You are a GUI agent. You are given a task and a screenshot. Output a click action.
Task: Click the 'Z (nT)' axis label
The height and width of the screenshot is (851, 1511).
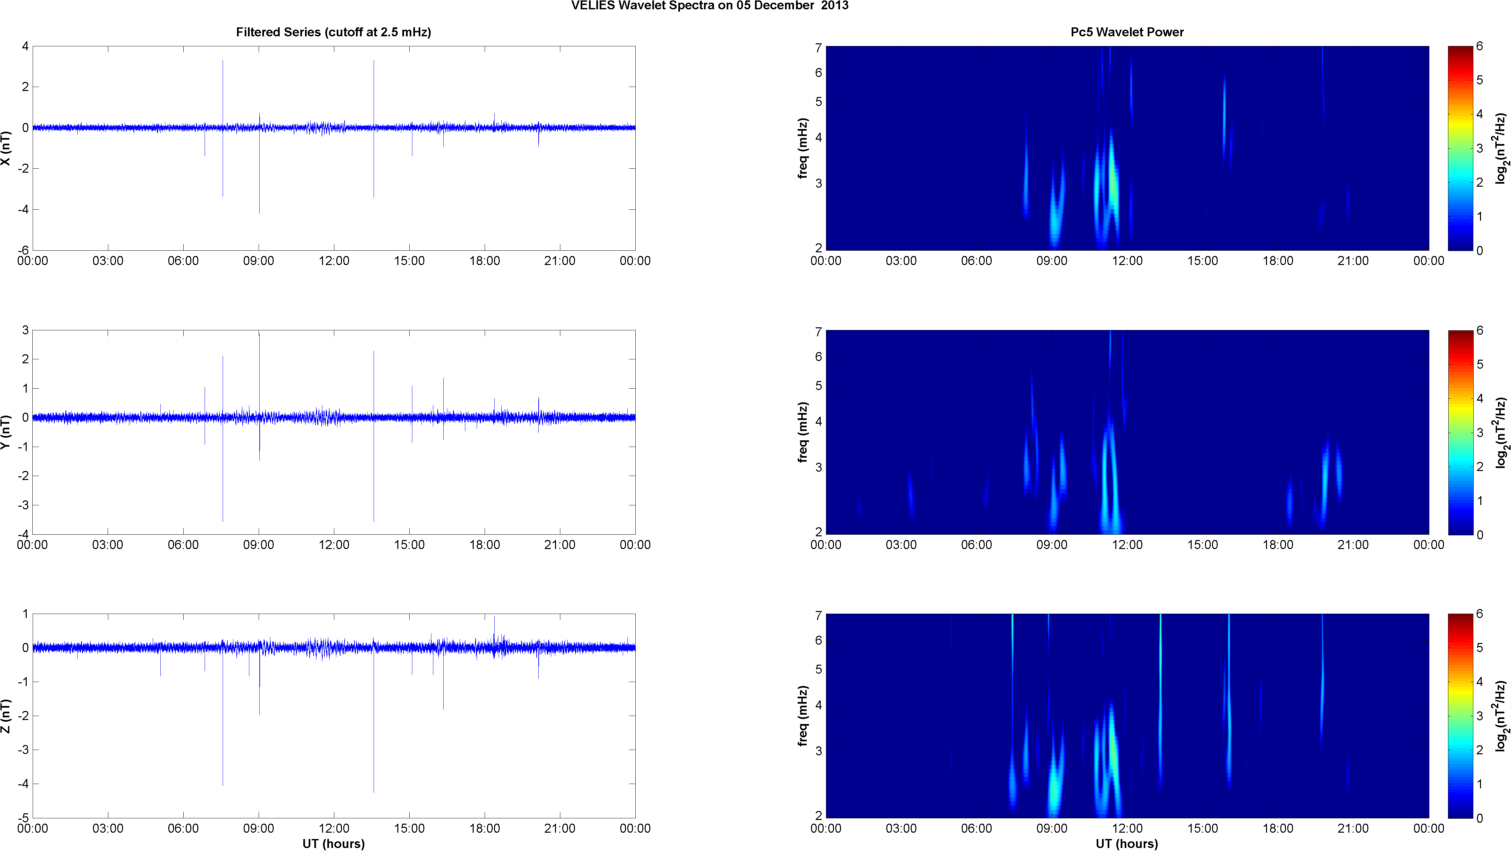click(x=7, y=716)
